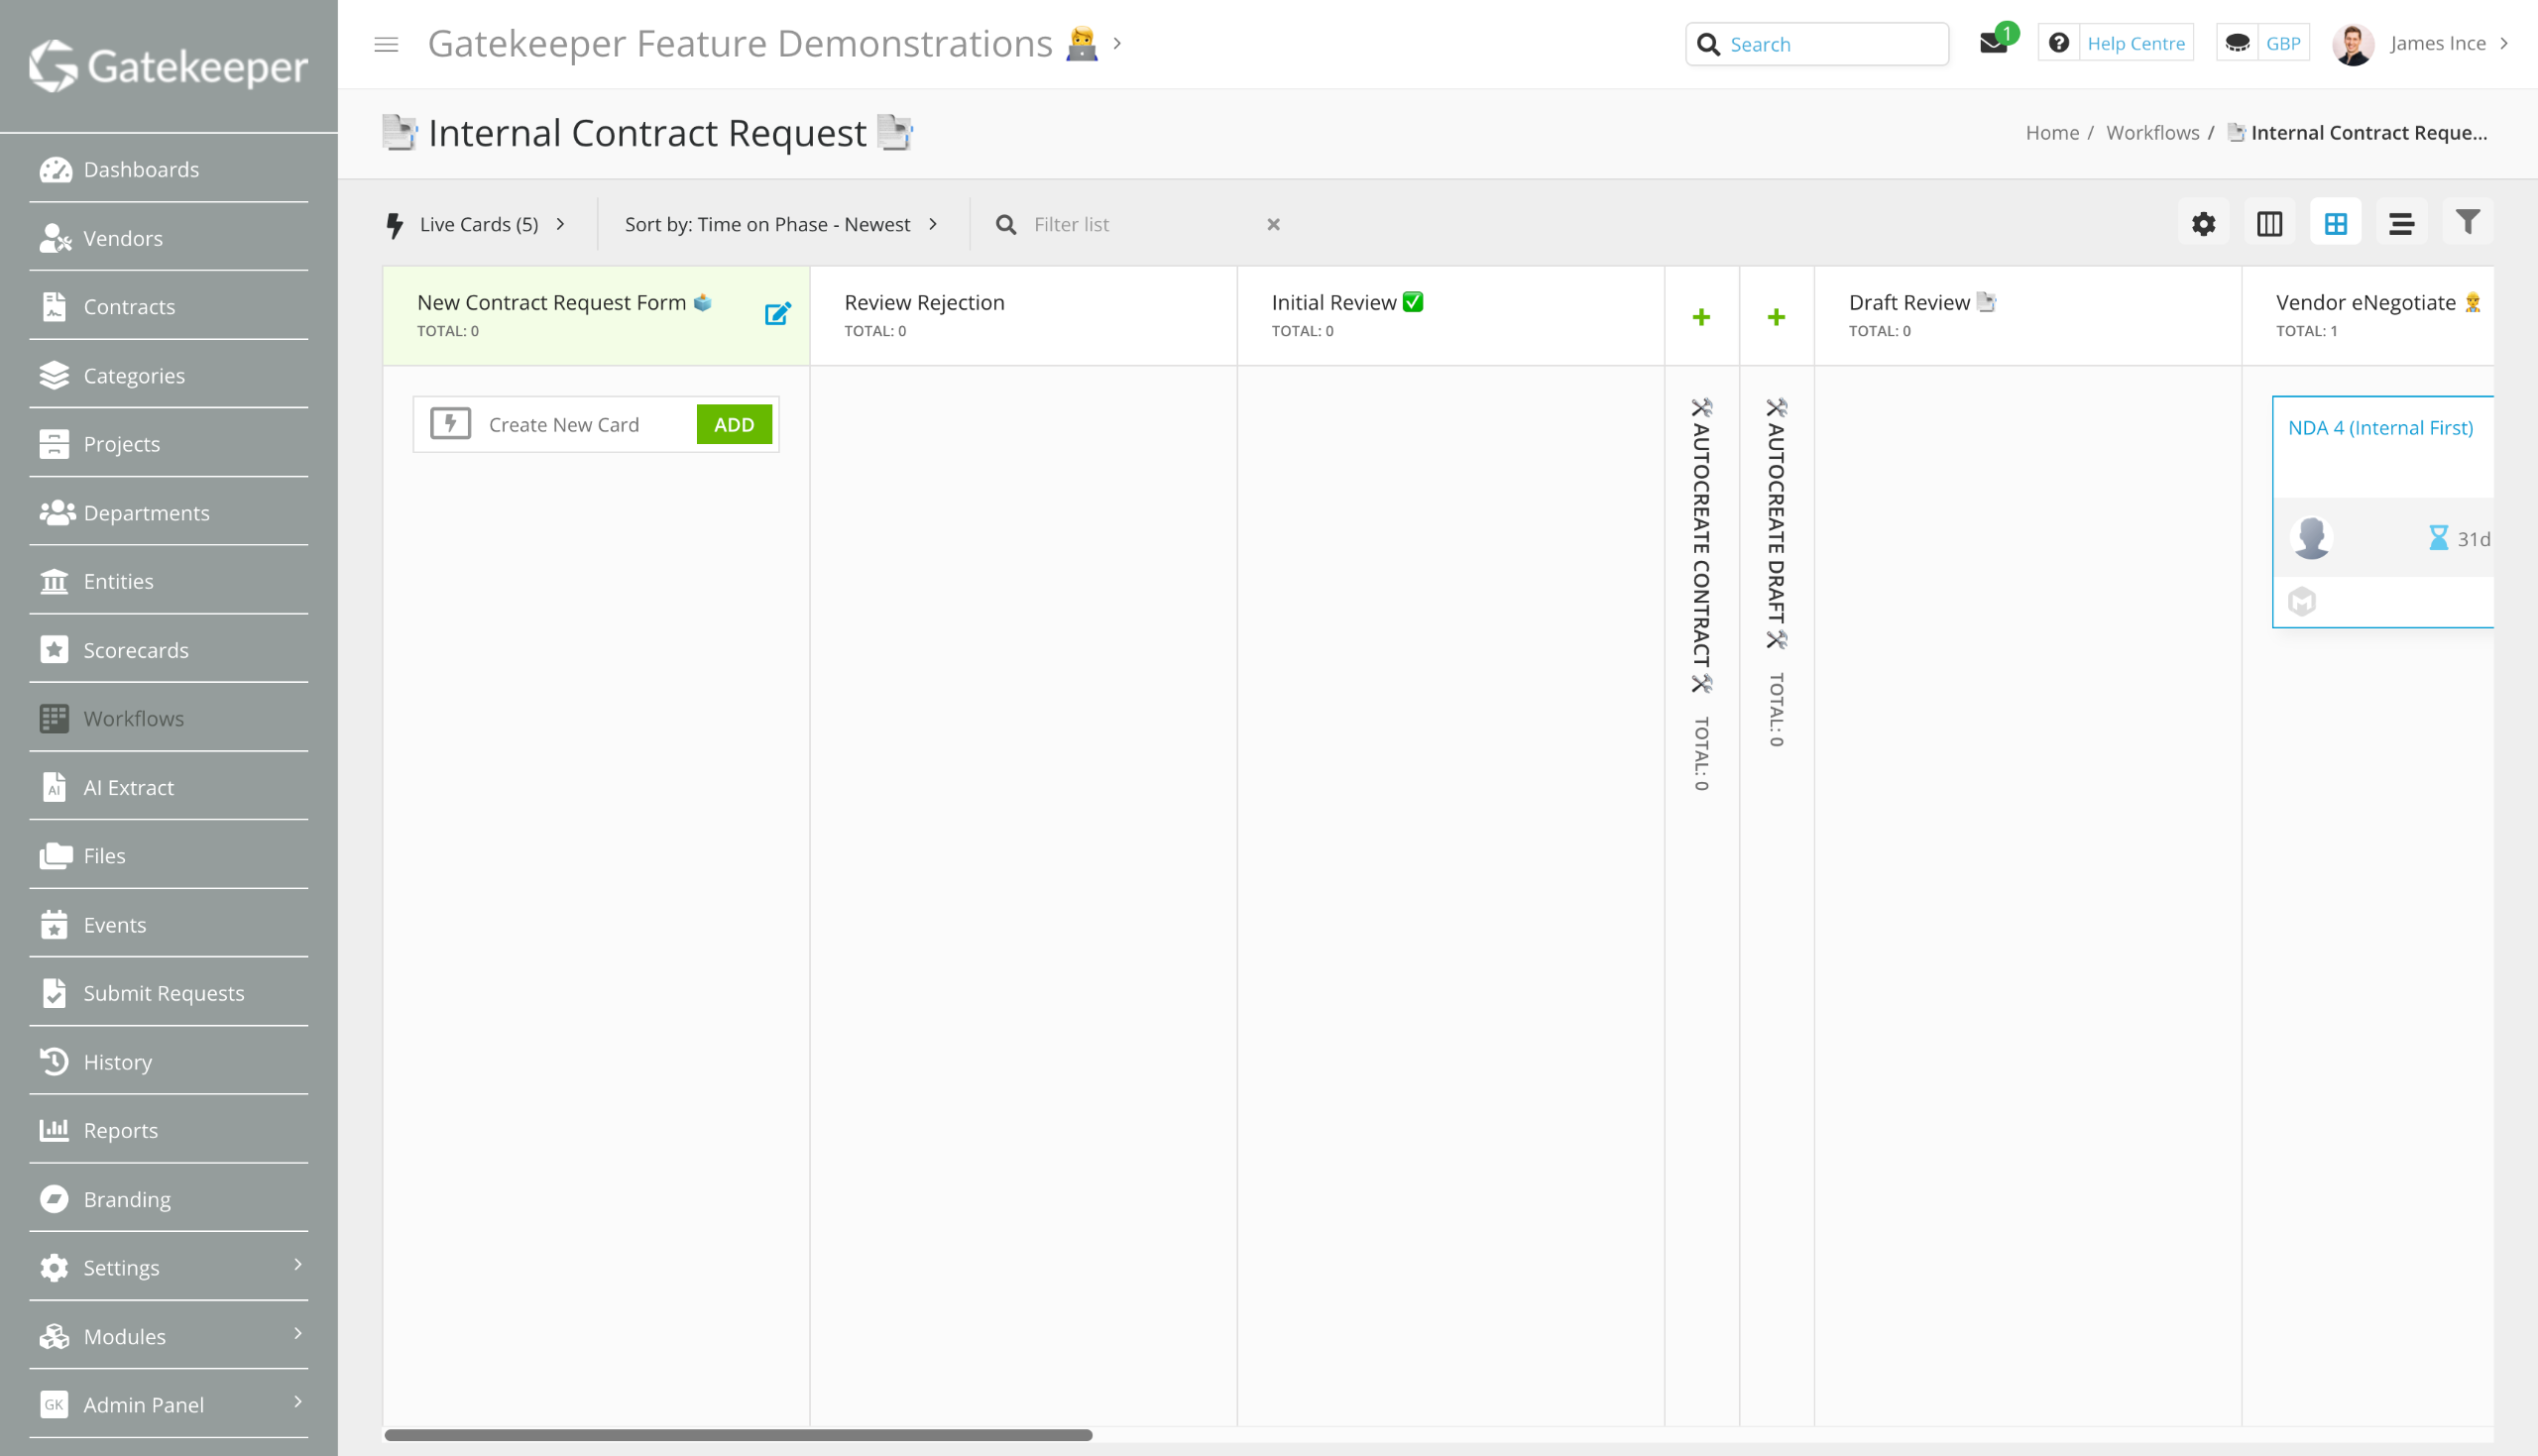Open the funnel filter icon
Screen dimensions: 2538x1456
tap(2467, 222)
